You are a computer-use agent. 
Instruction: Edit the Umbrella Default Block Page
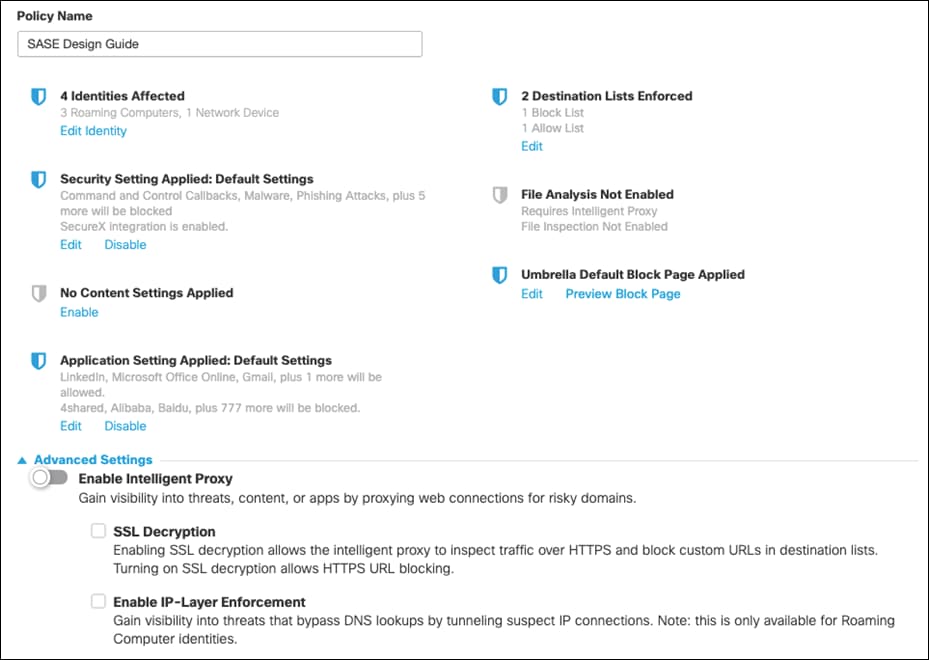click(x=531, y=294)
